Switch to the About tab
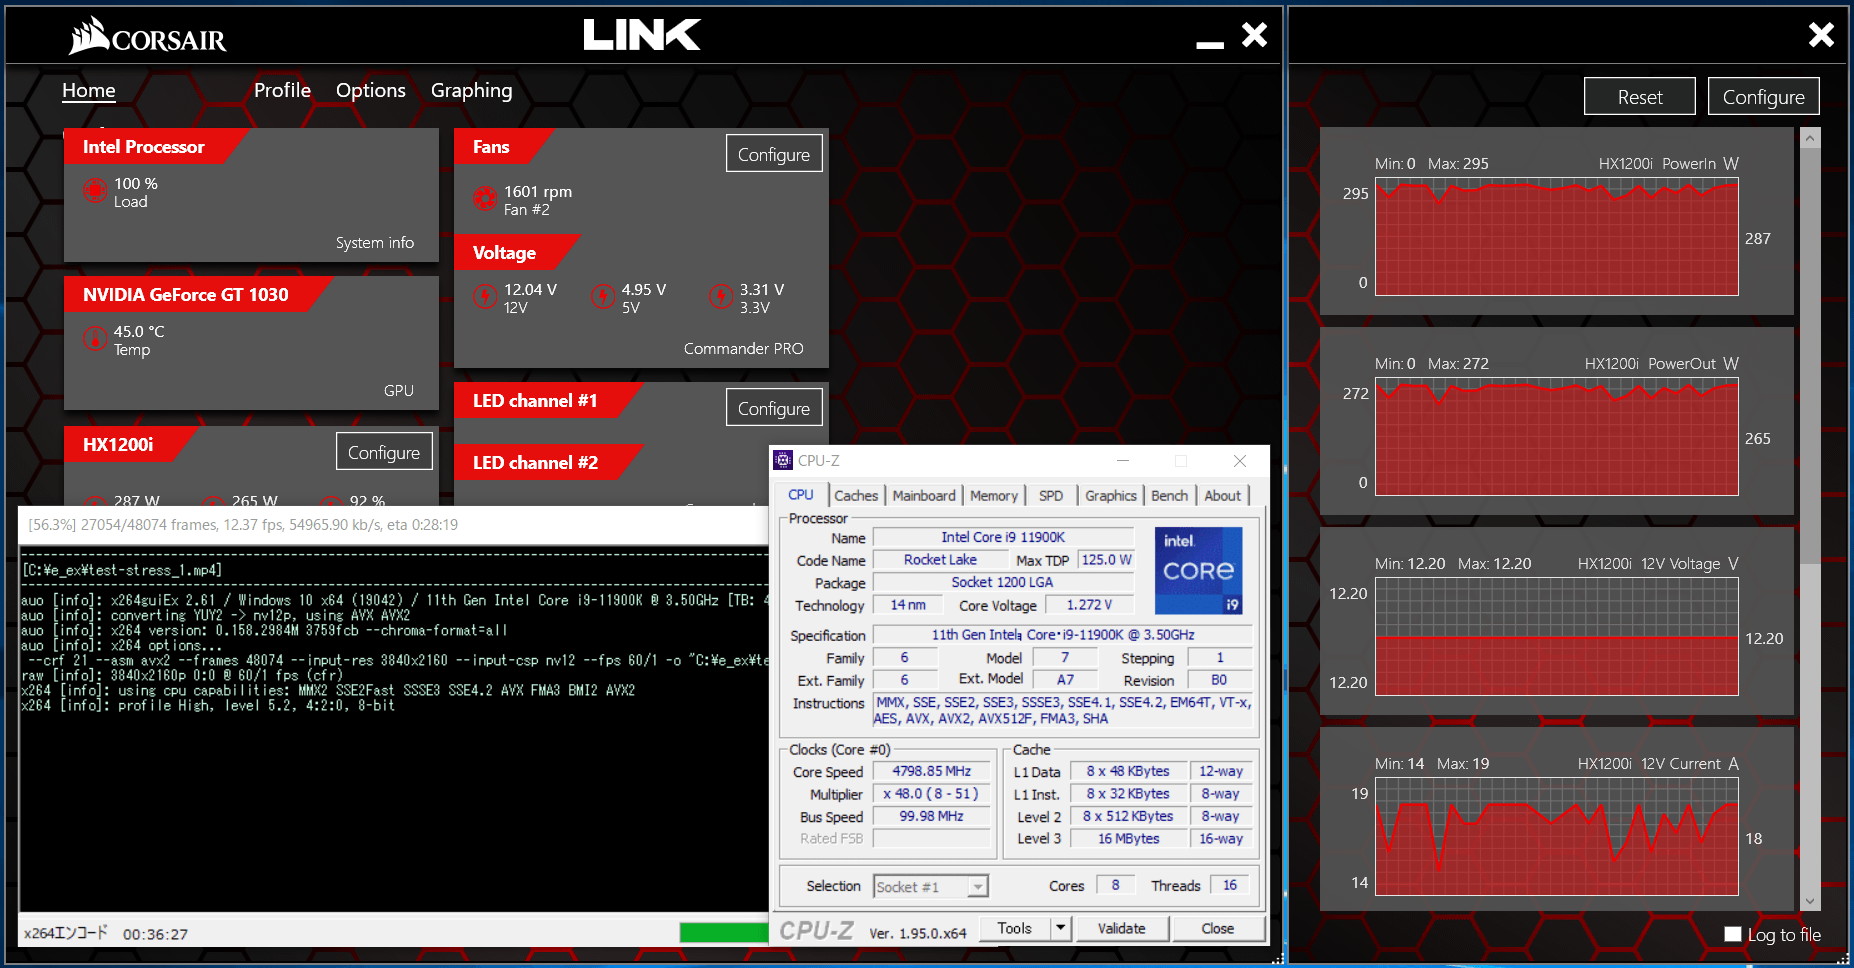 1222,495
